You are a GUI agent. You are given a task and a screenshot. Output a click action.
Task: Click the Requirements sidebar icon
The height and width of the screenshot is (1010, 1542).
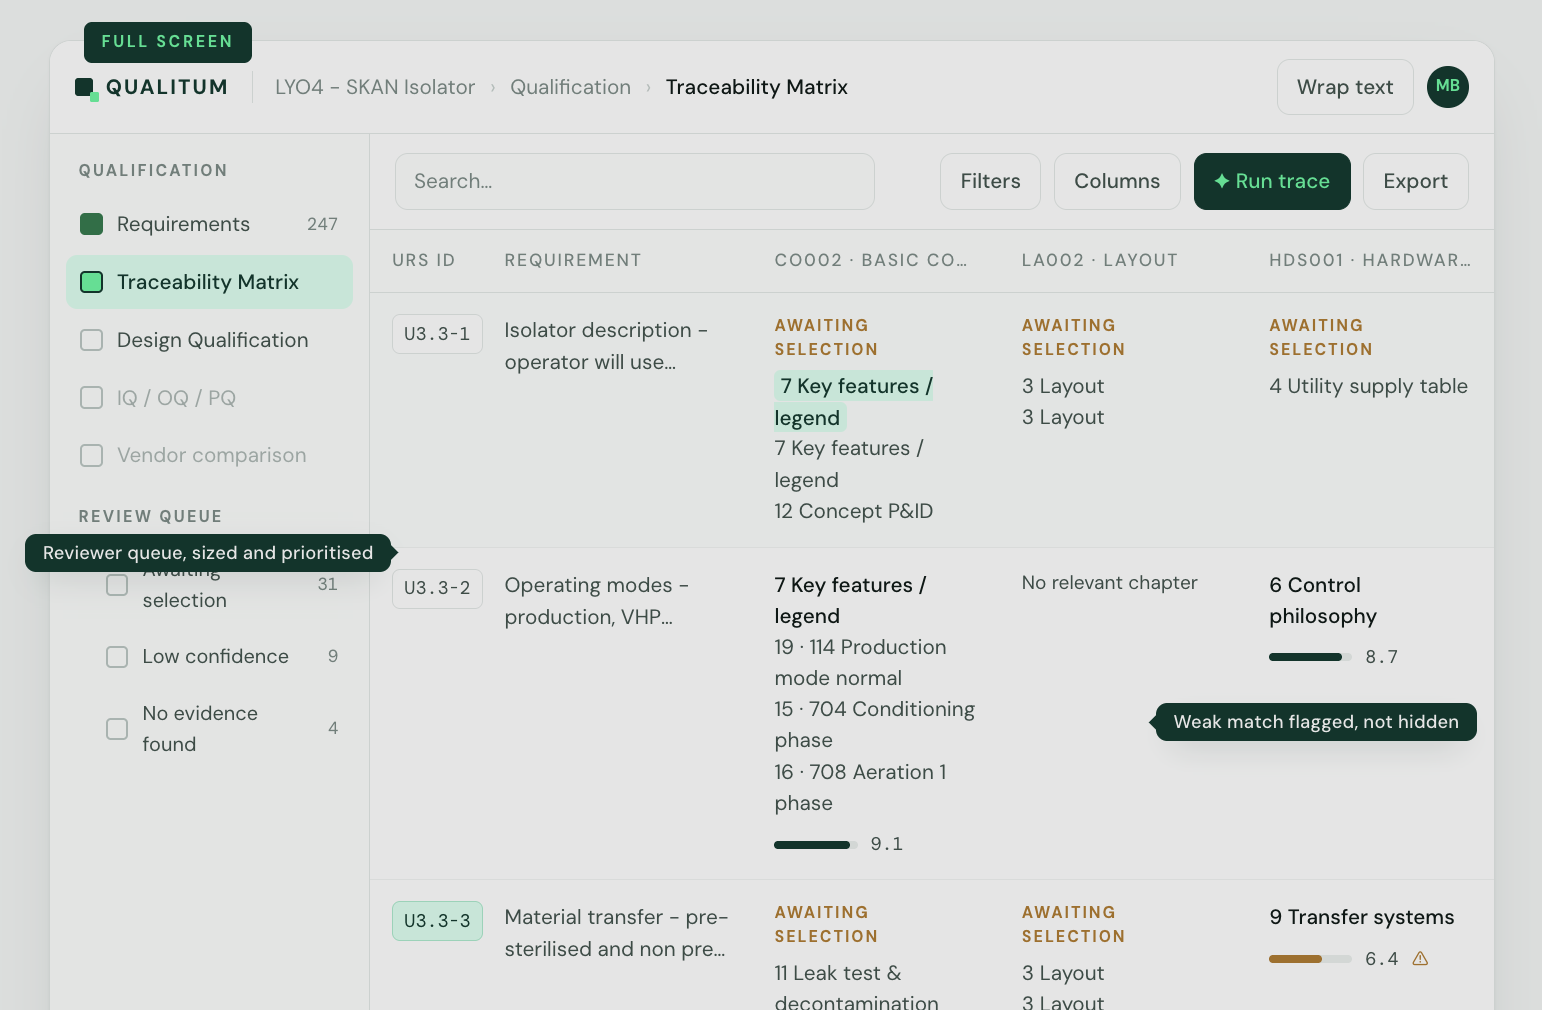pyautogui.click(x=92, y=224)
